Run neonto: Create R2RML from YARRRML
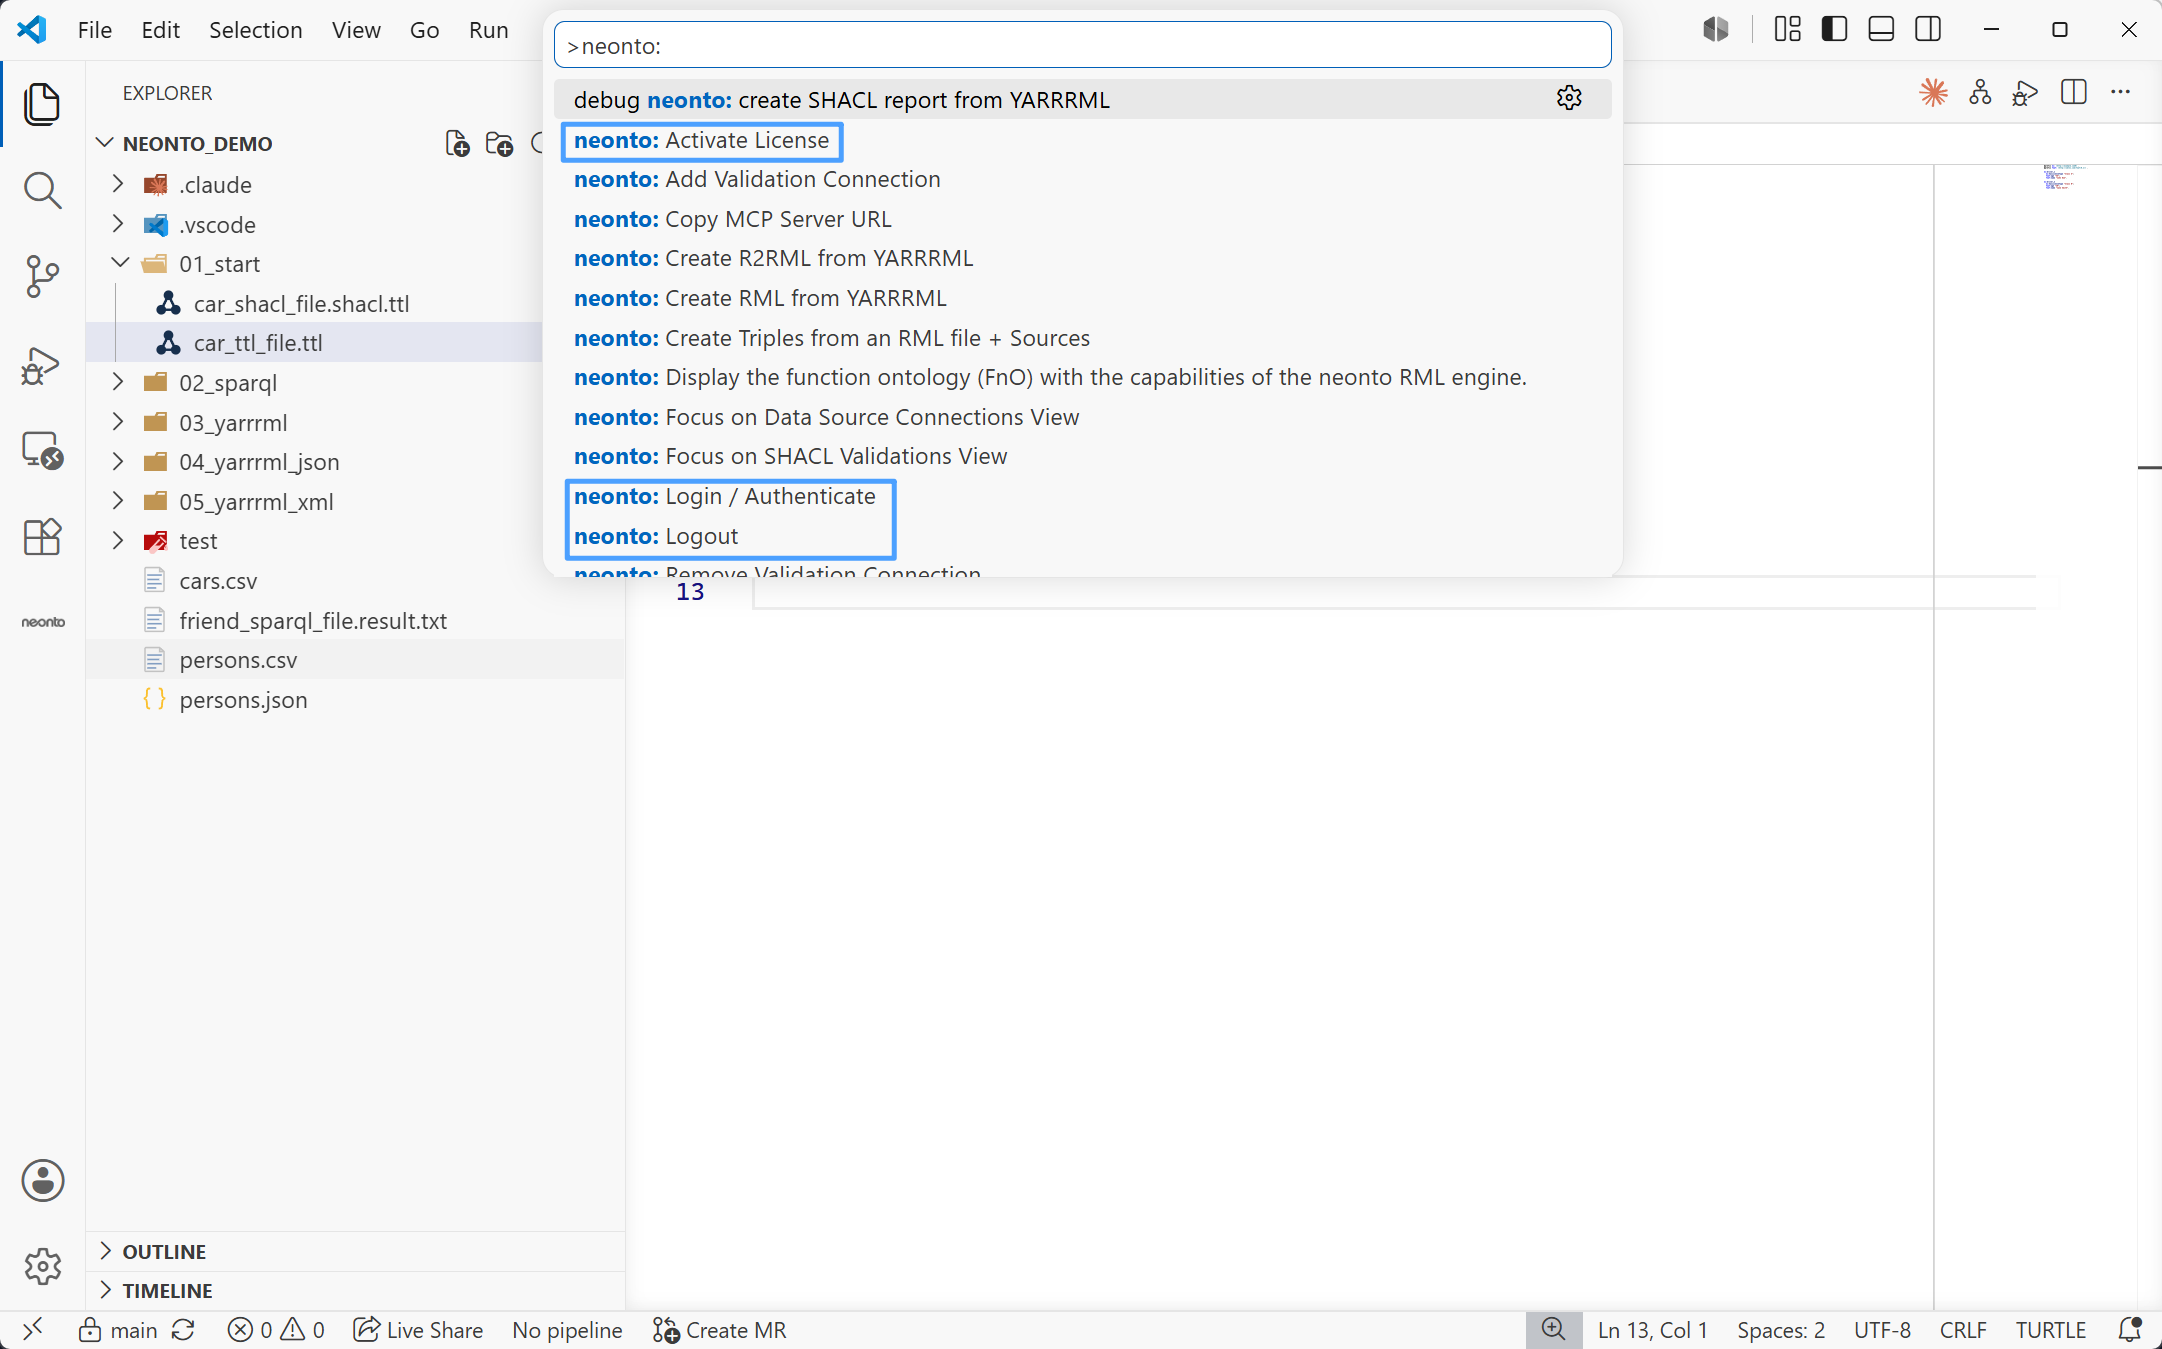2162x1349 pixels. tap(1083, 258)
